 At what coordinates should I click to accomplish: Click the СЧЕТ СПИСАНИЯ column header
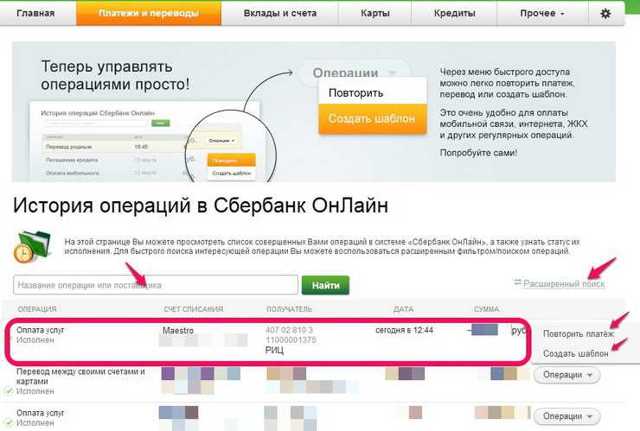coord(193,309)
